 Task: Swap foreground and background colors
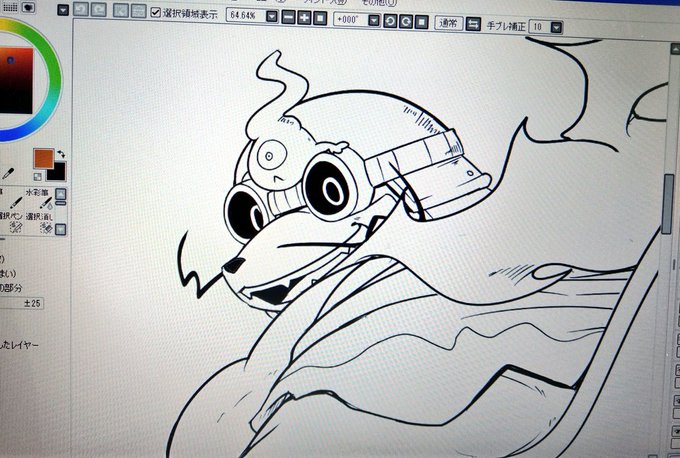coord(61,154)
